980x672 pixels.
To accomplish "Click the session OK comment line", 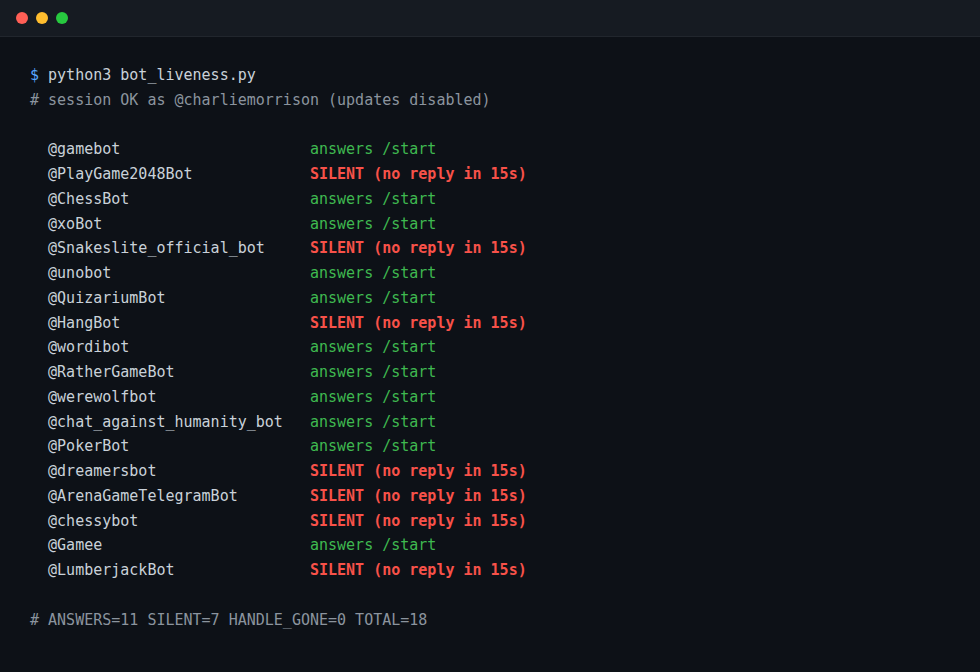I will (259, 100).
